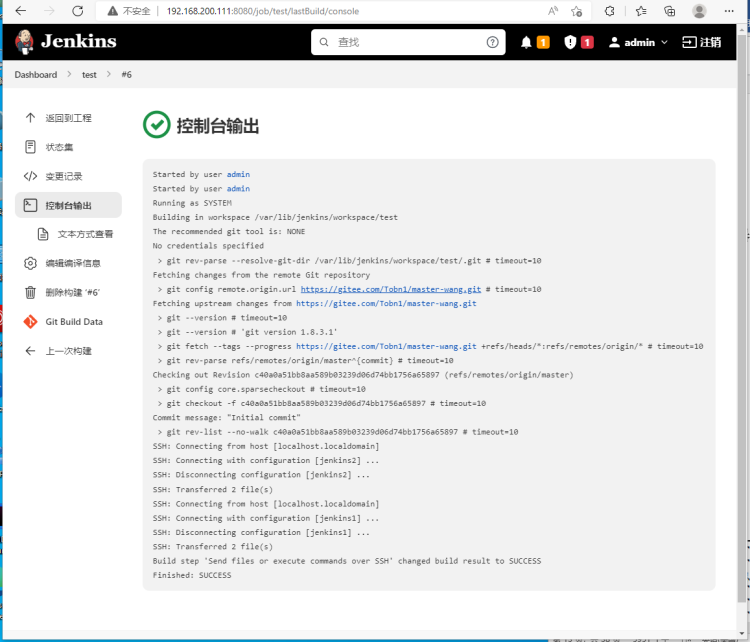Open security warnings shield icon
Viewport: 750px width, 642px height.
(570, 42)
